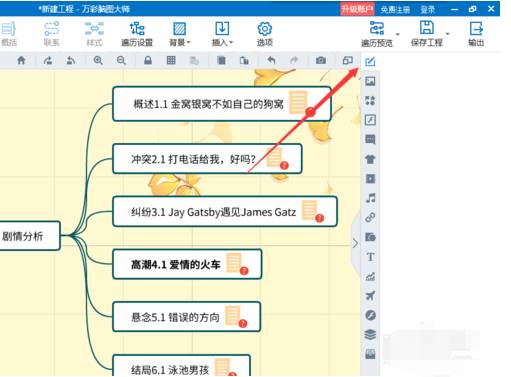Expand the arrow beside 遍历预览
The image size is (511, 377).
click(398, 34)
